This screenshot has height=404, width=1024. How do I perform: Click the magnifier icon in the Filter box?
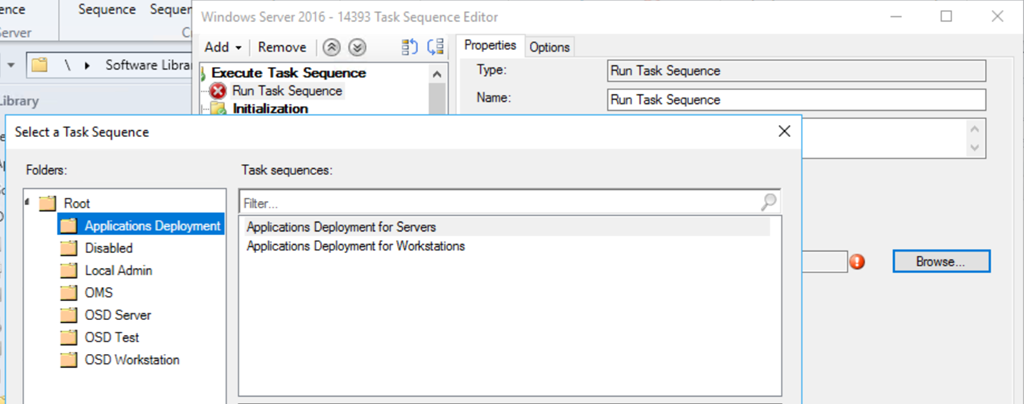[768, 202]
